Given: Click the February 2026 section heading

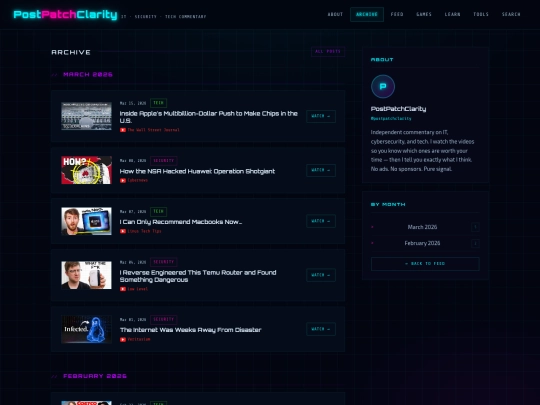Looking at the screenshot, I should tap(95, 376).
